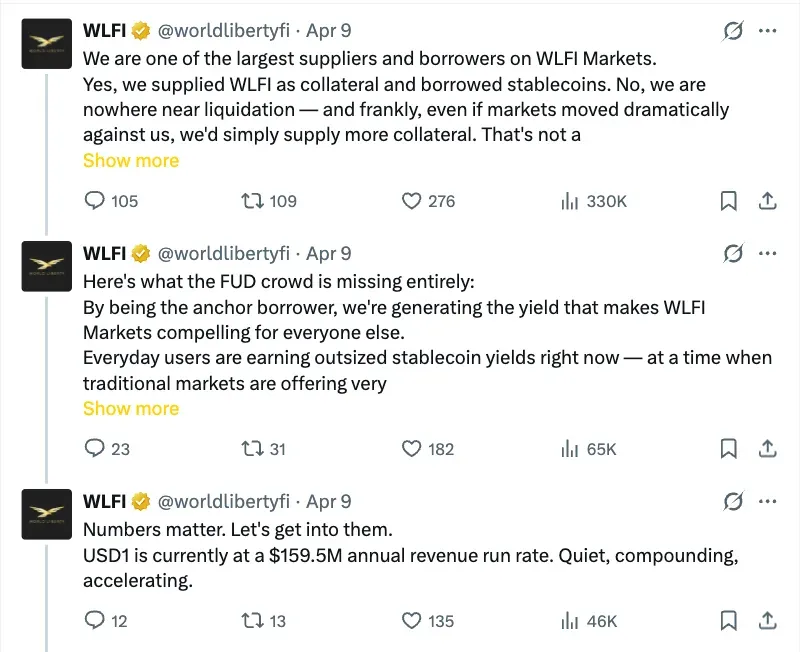The image size is (800, 652).
Task: Open more options menu on first post
Action: coord(768,31)
